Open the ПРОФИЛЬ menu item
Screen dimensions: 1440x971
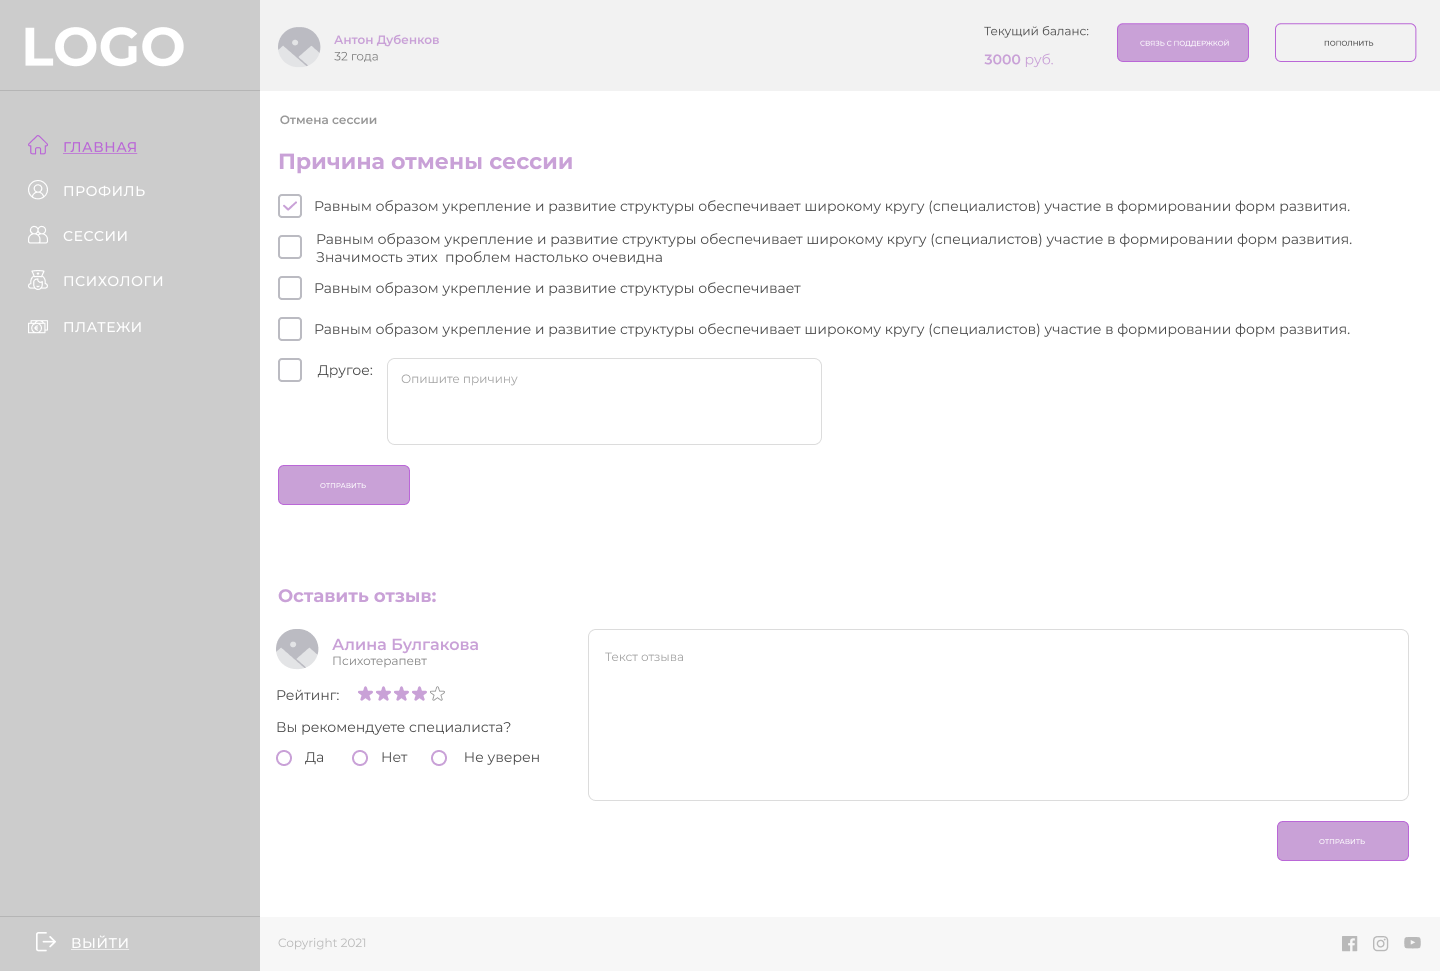pos(104,191)
